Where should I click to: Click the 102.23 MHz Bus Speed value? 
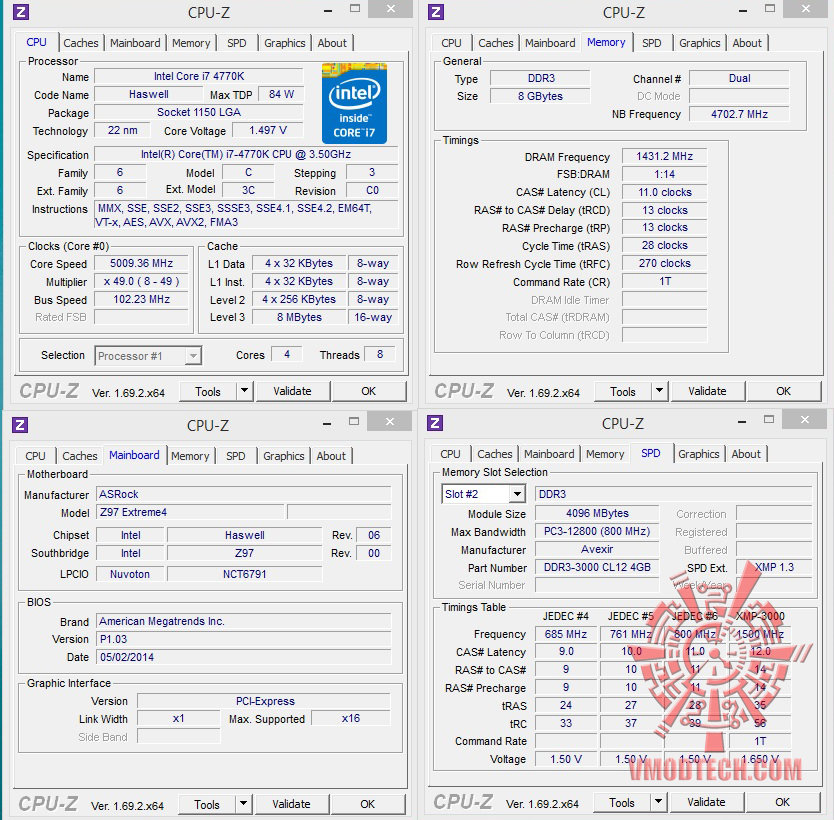(141, 299)
